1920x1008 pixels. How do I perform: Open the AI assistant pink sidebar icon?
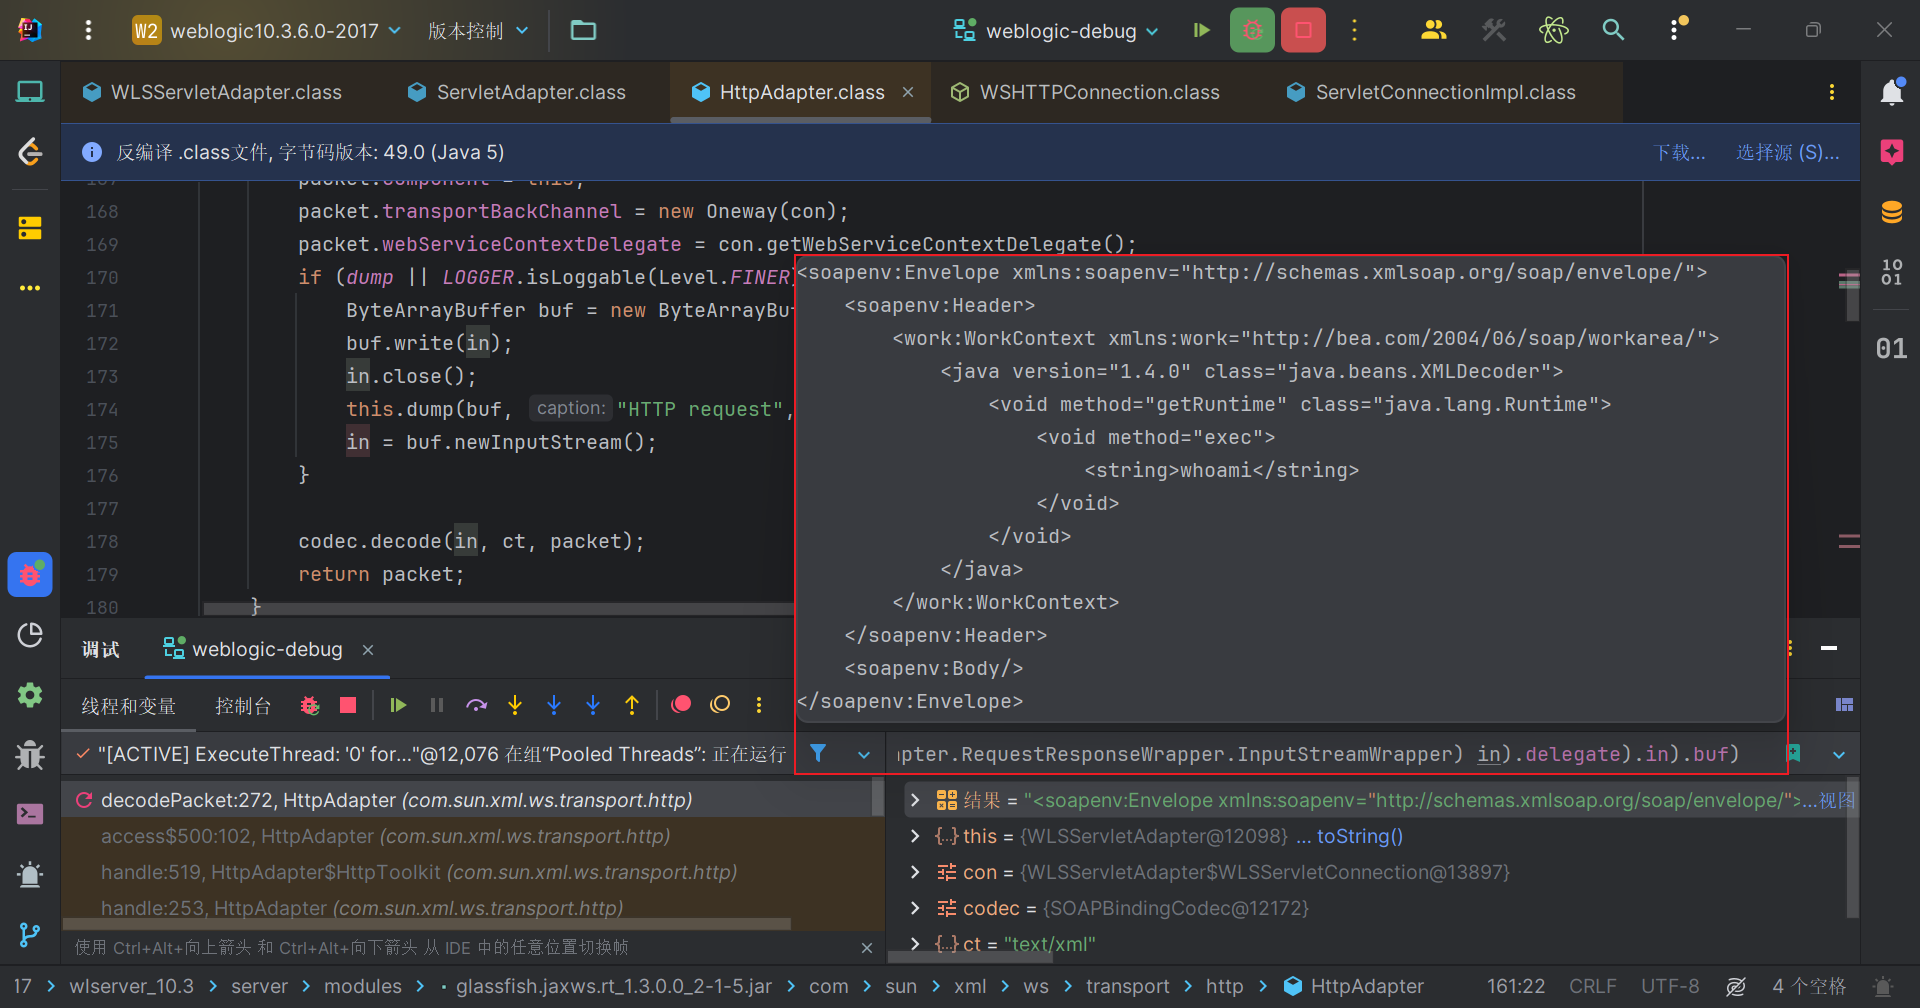click(x=1891, y=152)
